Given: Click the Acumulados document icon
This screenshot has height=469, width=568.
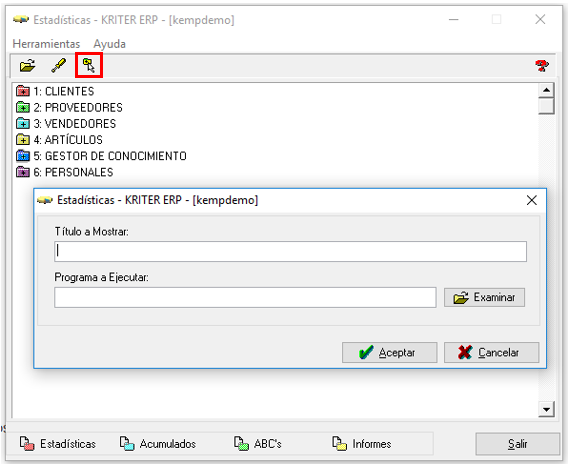Looking at the screenshot, I should (127, 443).
